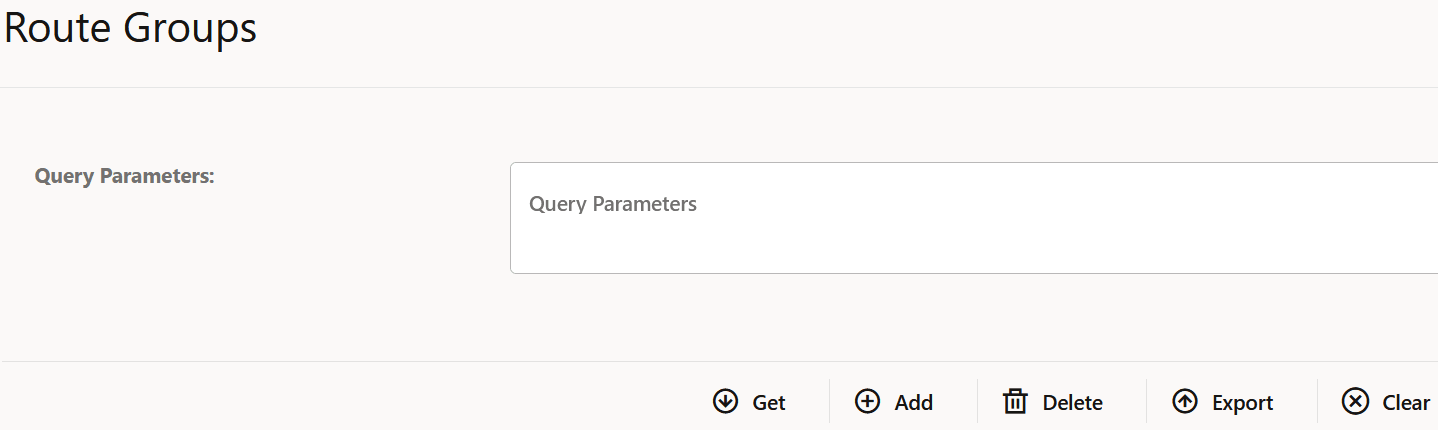Screen dimensions: 1438x430
Task: Click blank space below placeholder in Query Parameters box
Action: tap(900, 248)
